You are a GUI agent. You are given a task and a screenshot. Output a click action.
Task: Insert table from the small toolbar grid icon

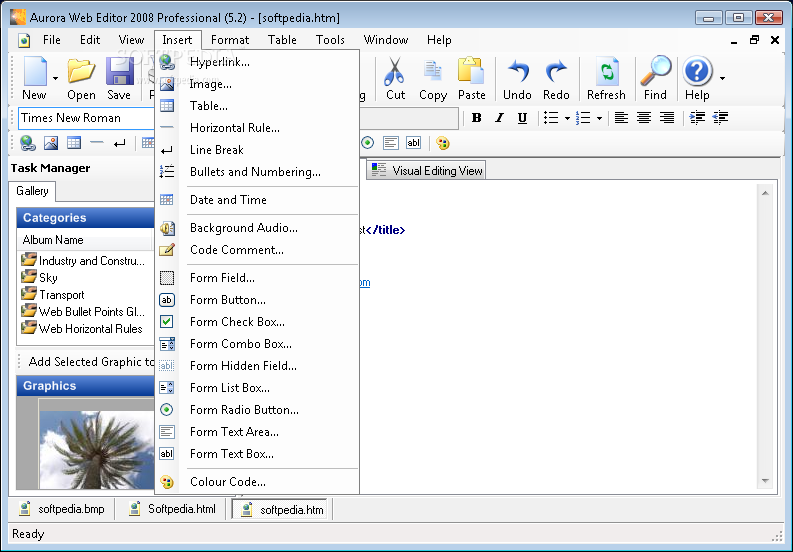coord(74,143)
